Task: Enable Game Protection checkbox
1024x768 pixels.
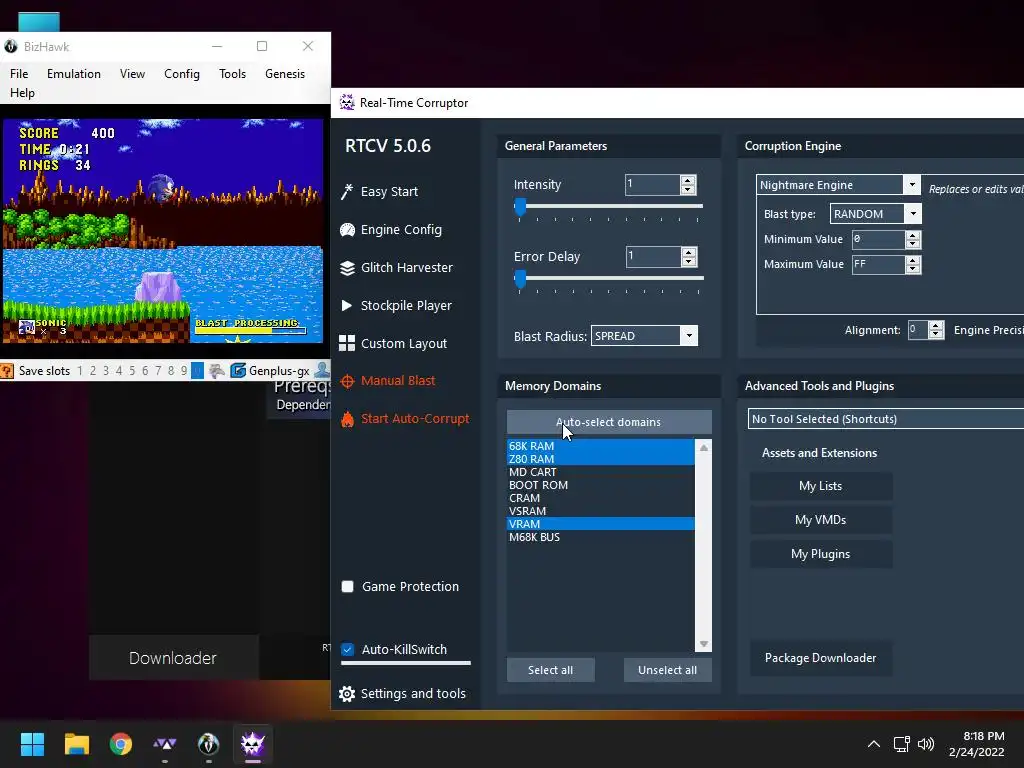Action: coord(347,586)
